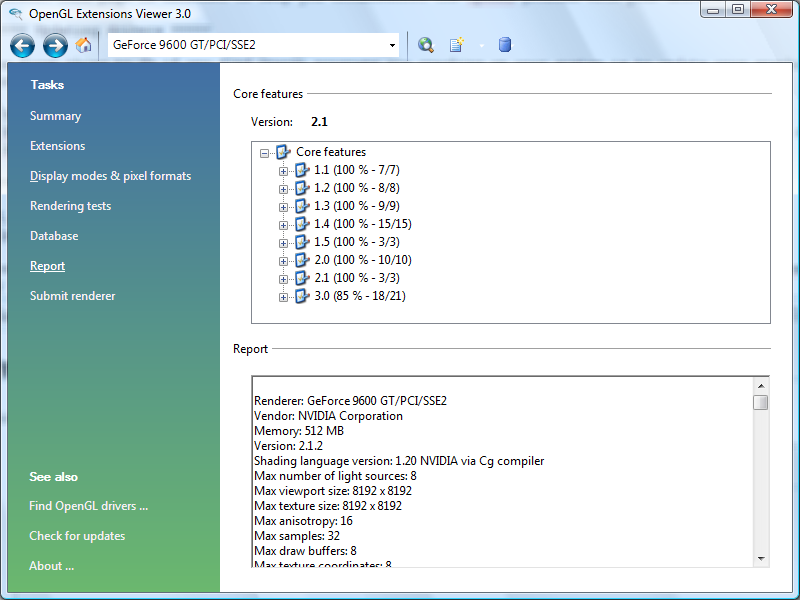Go to Rendering tests
The height and width of the screenshot is (600, 800).
(x=70, y=206)
